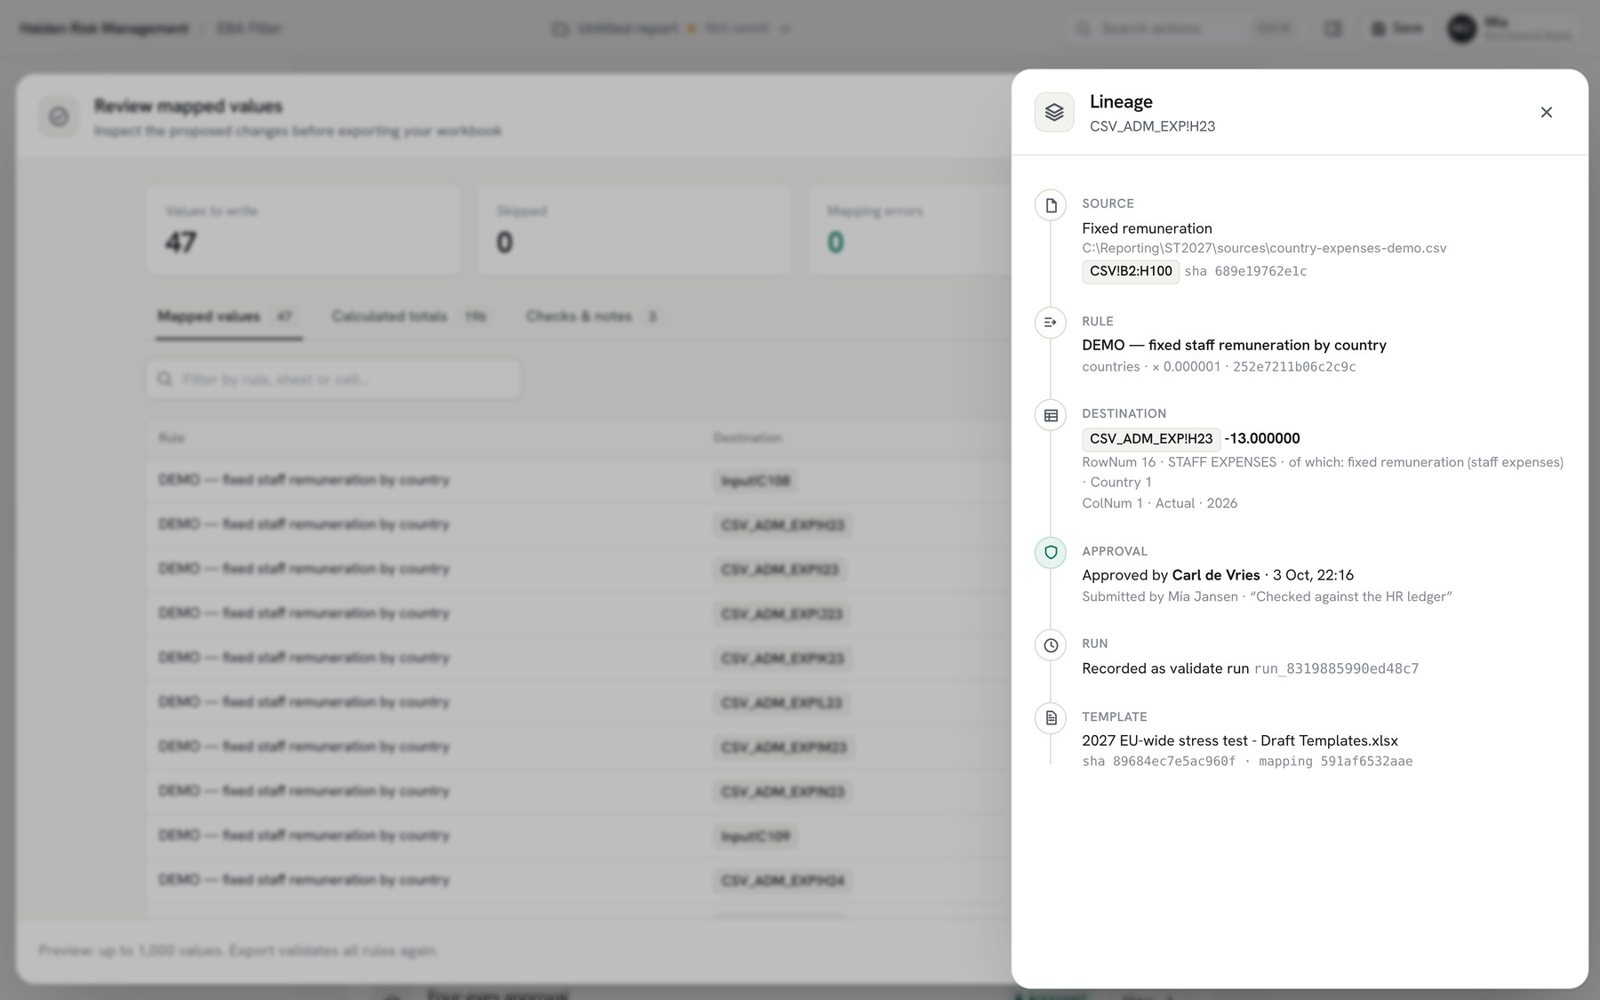Click approver name Carl de Vries

(x=1216, y=575)
